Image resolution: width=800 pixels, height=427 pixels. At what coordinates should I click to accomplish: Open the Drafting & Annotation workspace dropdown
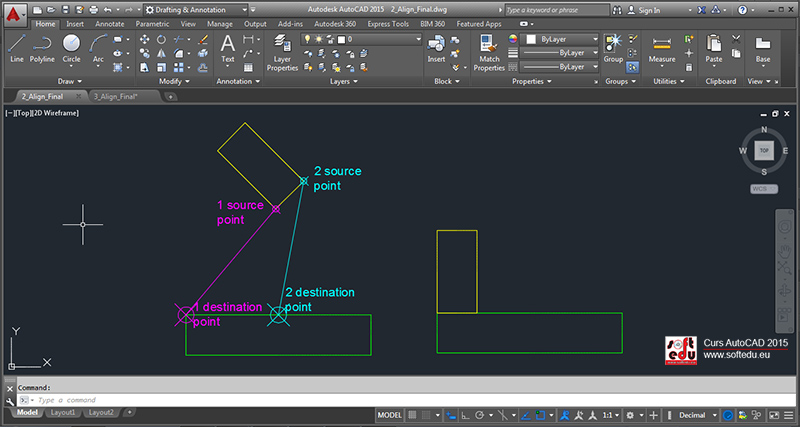(x=192, y=9)
